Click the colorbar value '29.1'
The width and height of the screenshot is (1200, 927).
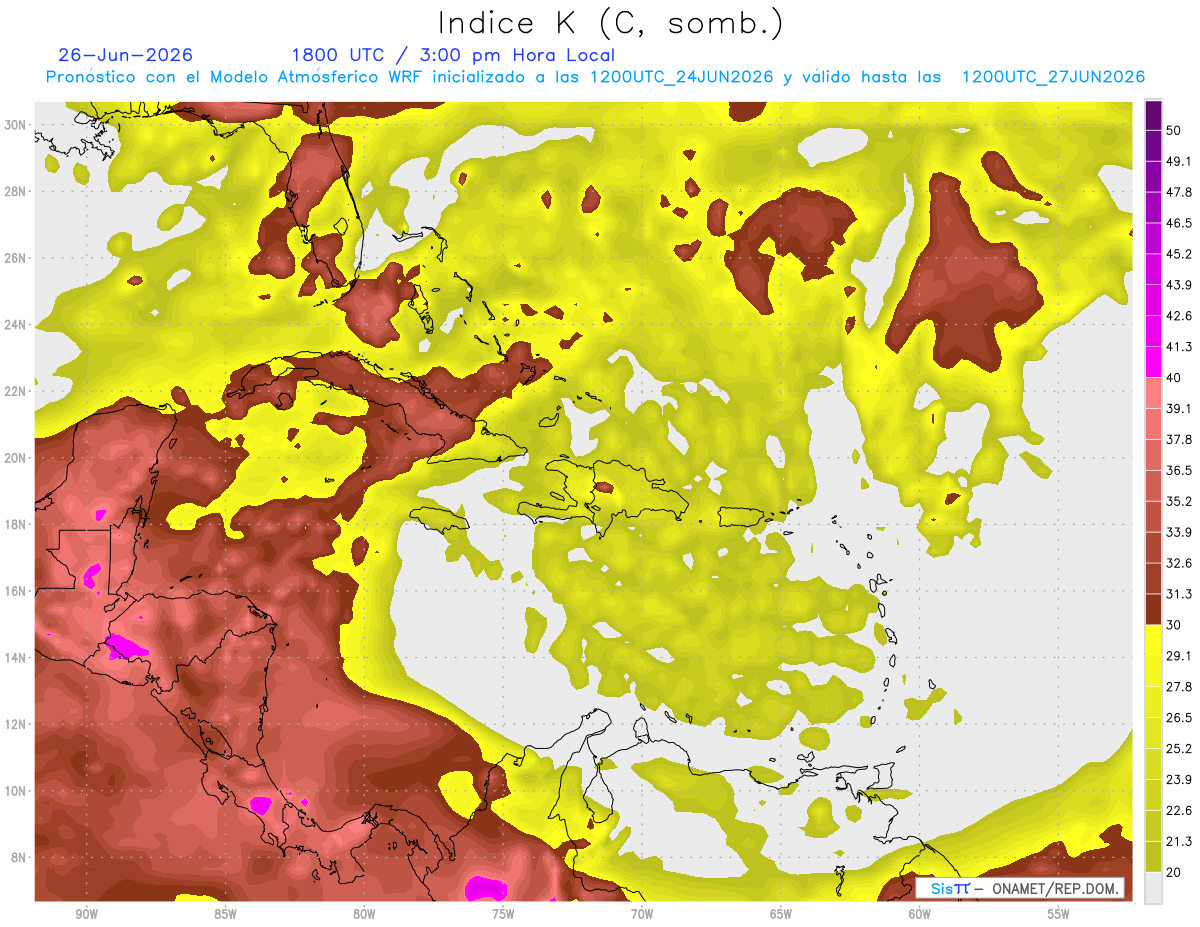(x=1179, y=656)
